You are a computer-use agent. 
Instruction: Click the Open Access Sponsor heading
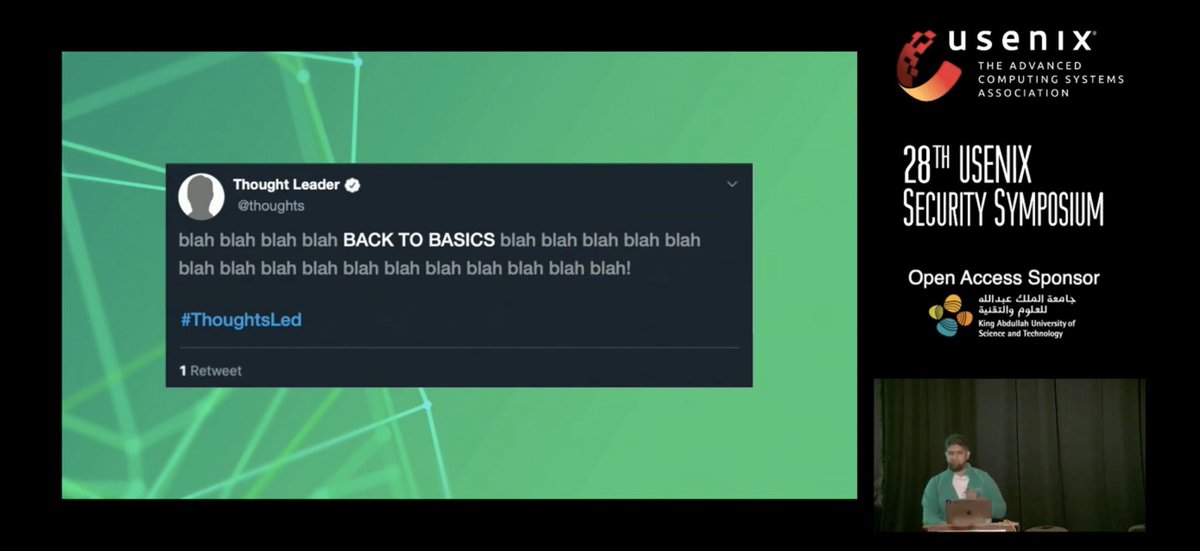click(x=1003, y=278)
